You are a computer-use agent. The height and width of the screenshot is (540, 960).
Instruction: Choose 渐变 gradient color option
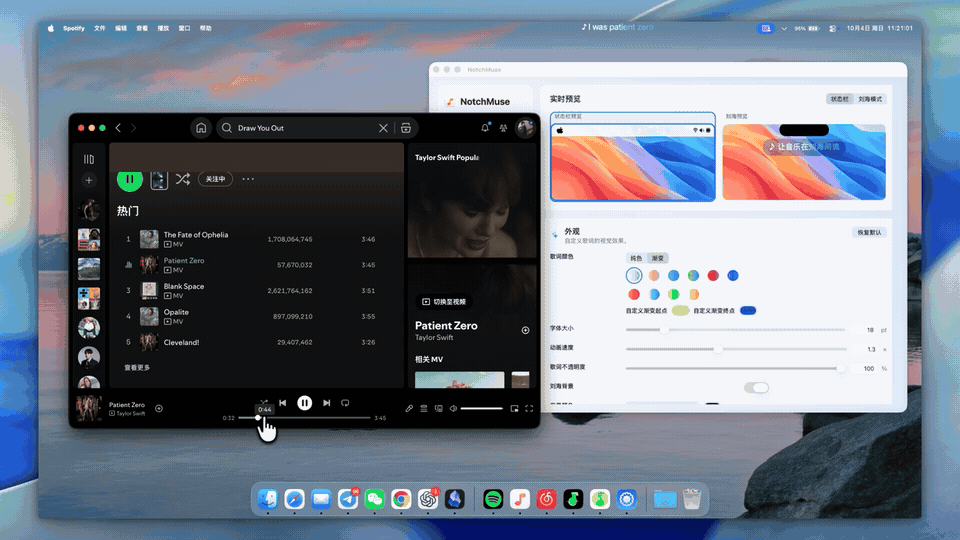658,258
